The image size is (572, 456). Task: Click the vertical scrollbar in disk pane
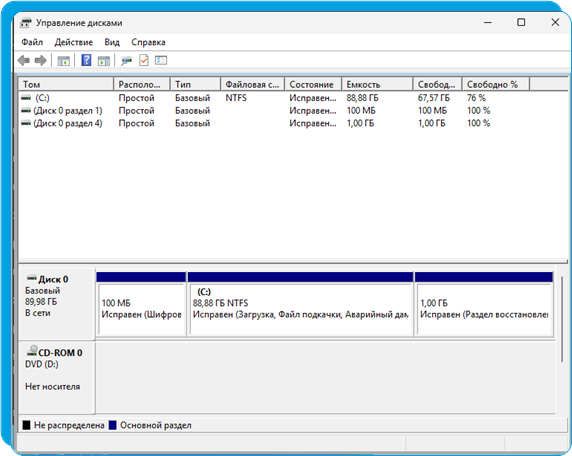click(x=562, y=319)
